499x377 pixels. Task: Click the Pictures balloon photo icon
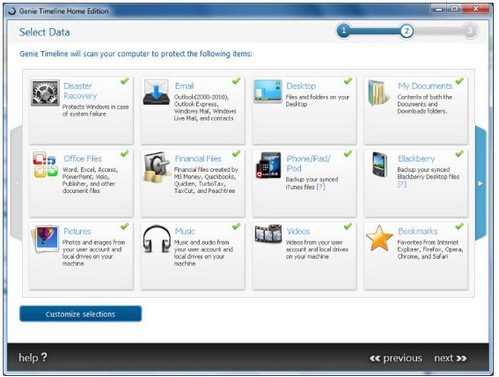[x=45, y=239]
